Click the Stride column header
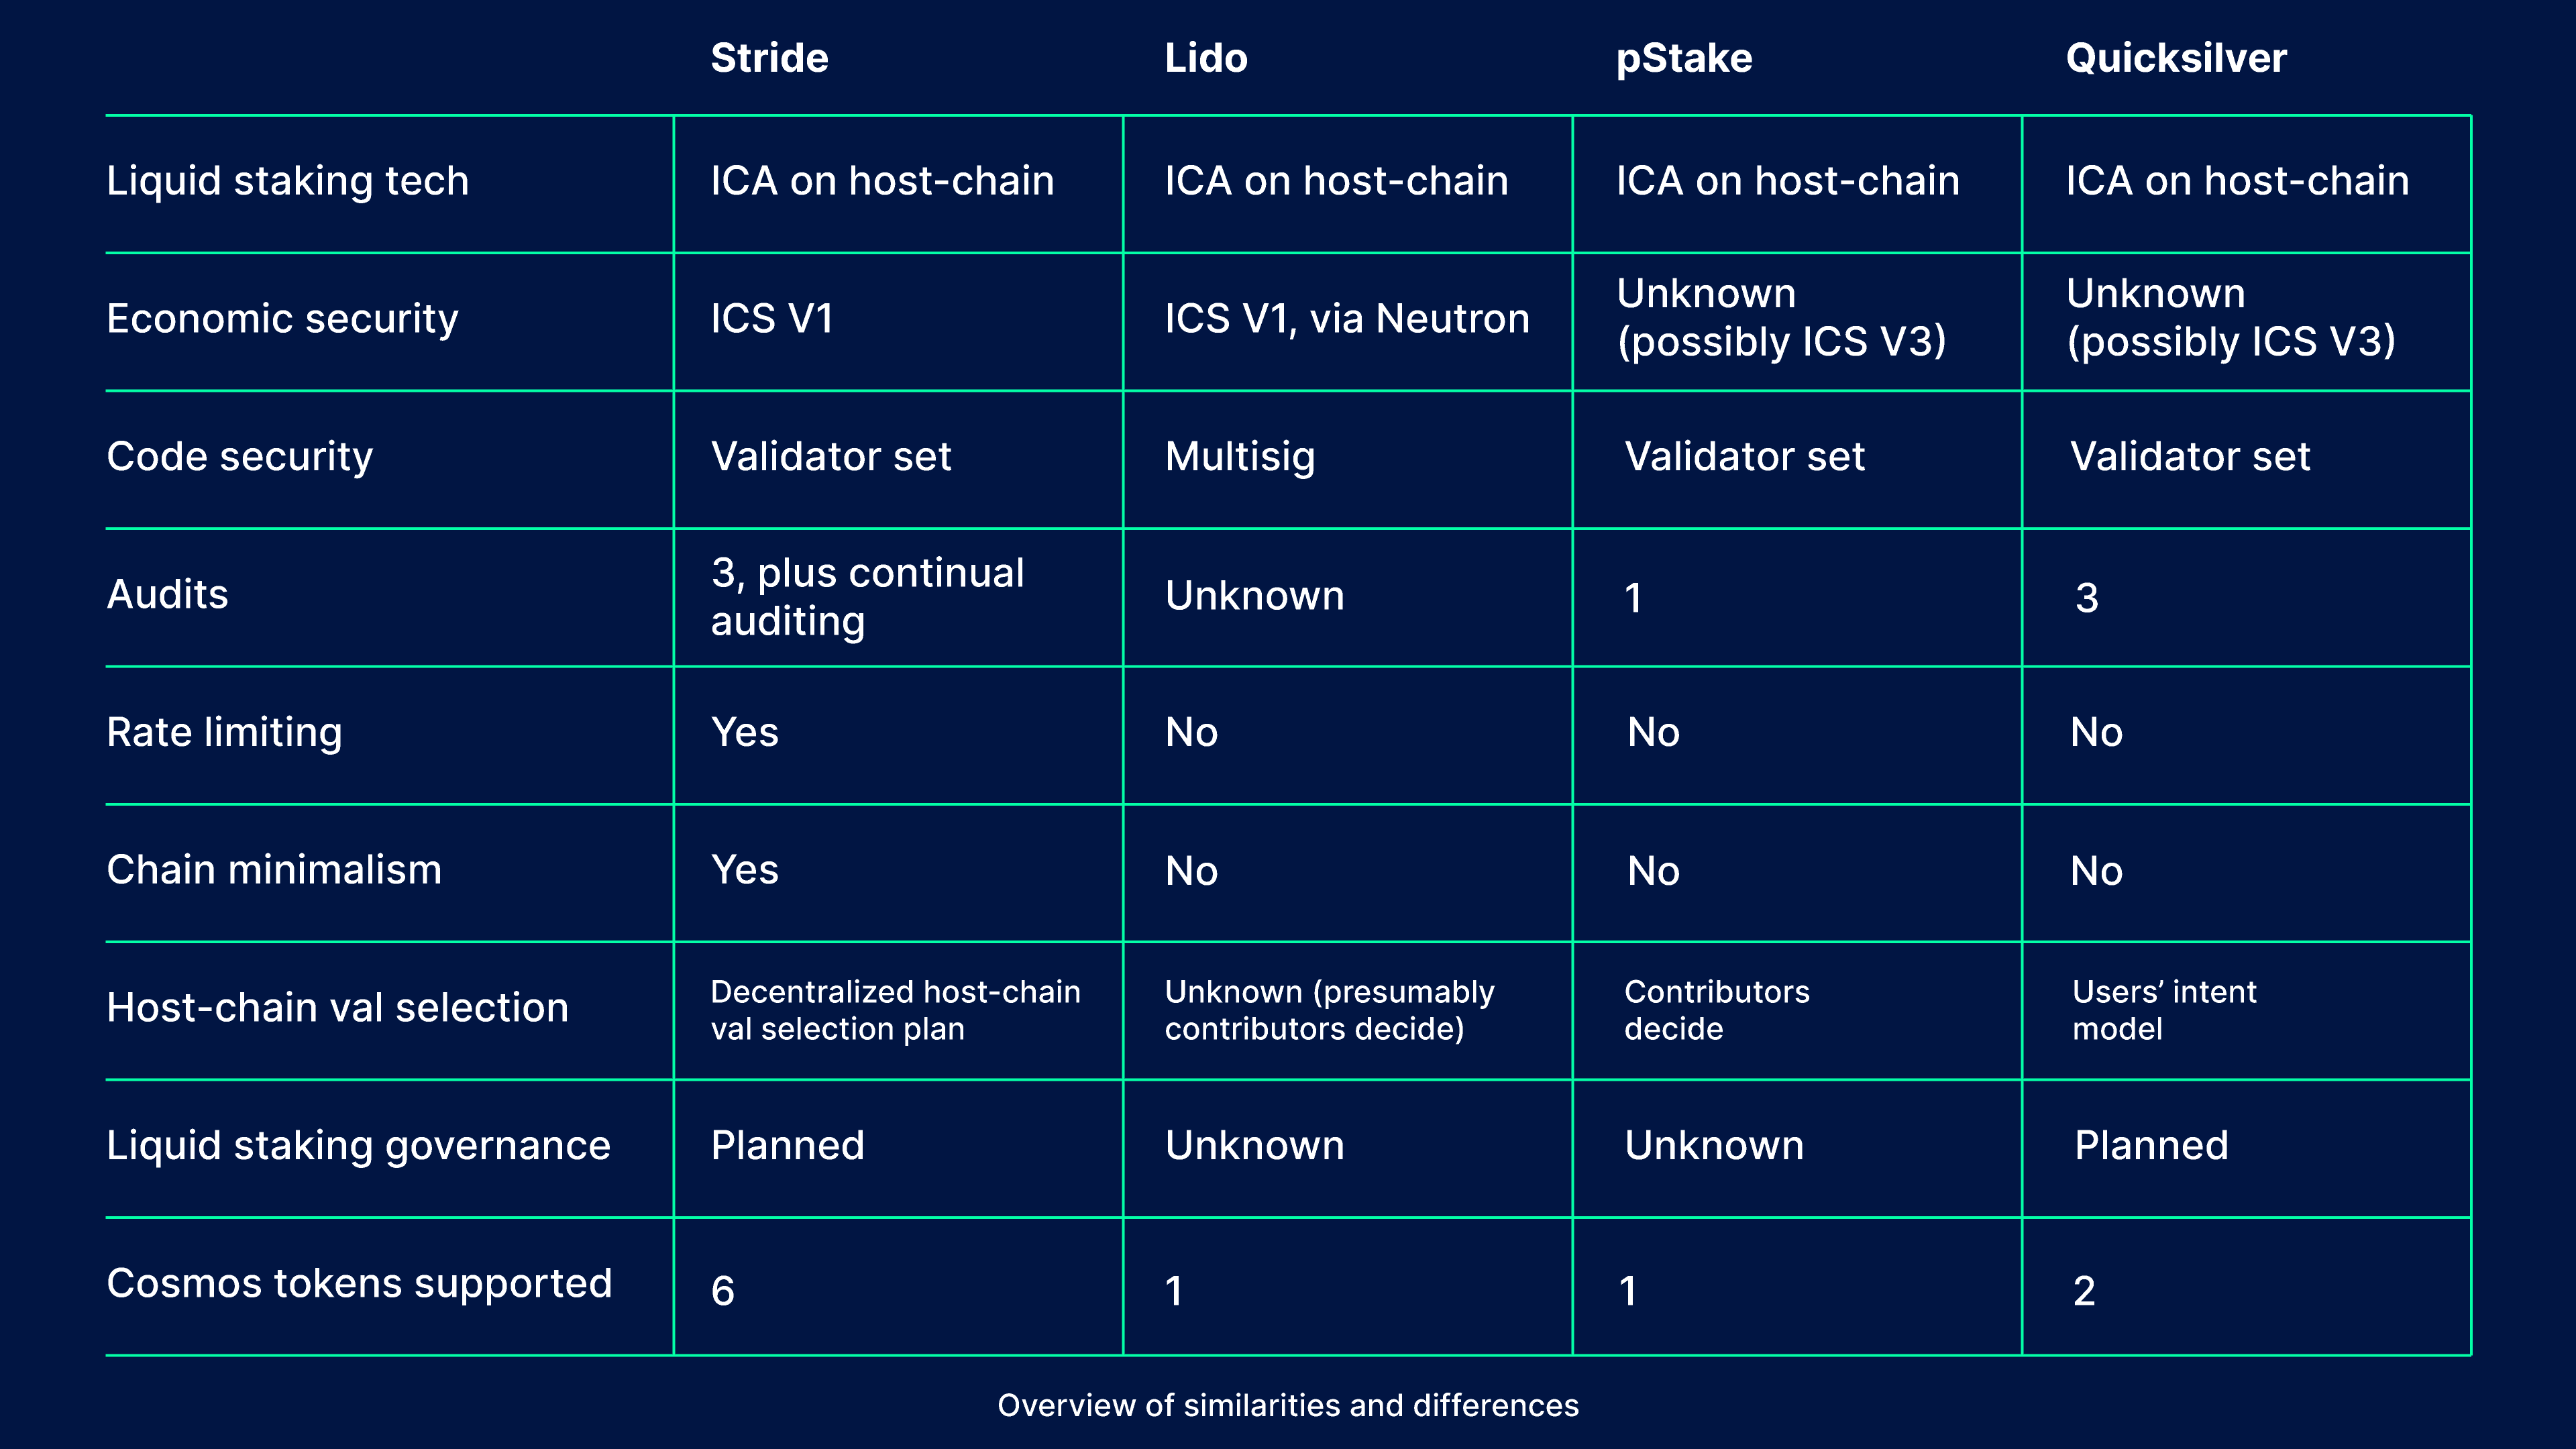 click(769, 58)
